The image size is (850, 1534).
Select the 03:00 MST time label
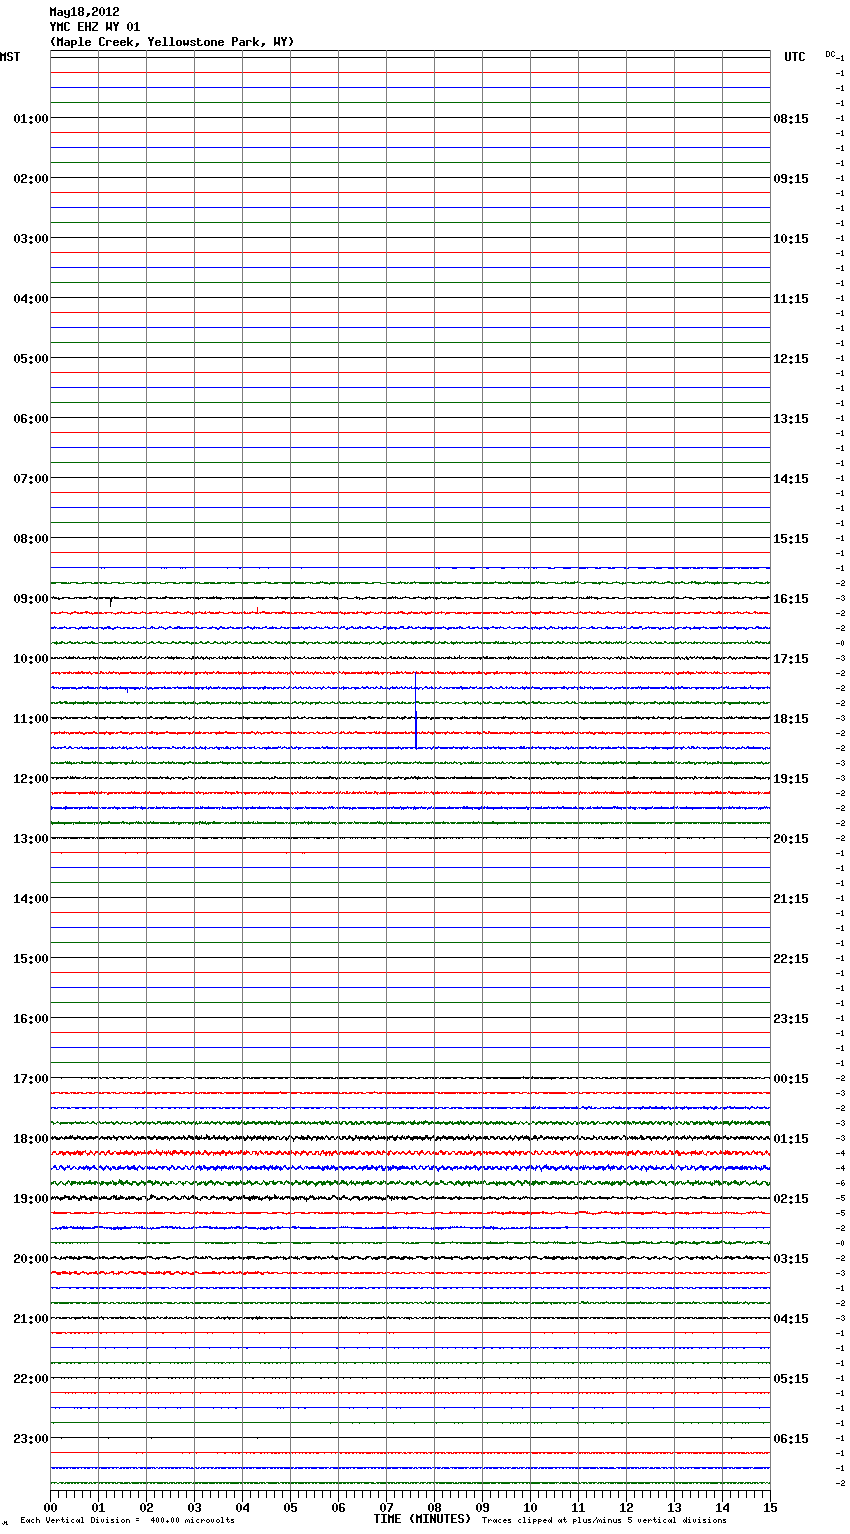[x=31, y=239]
